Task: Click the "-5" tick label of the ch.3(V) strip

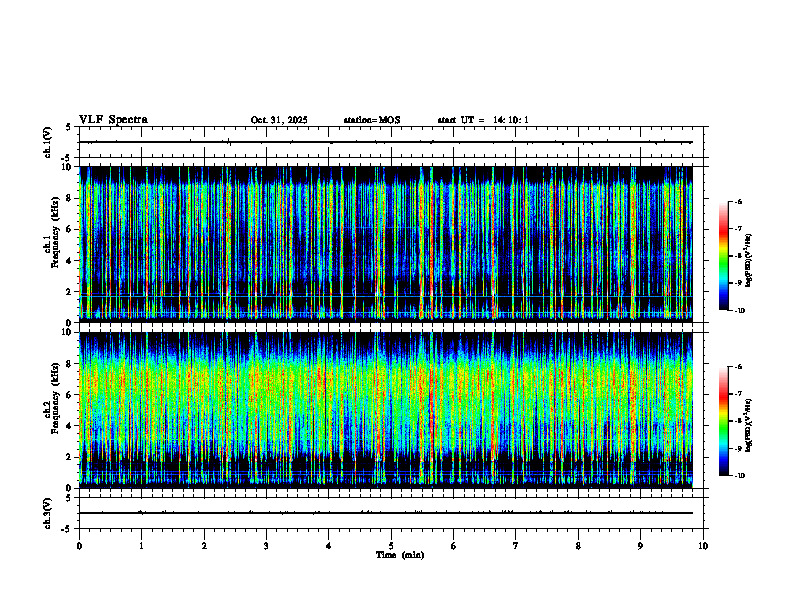Action: tap(67, 529)
